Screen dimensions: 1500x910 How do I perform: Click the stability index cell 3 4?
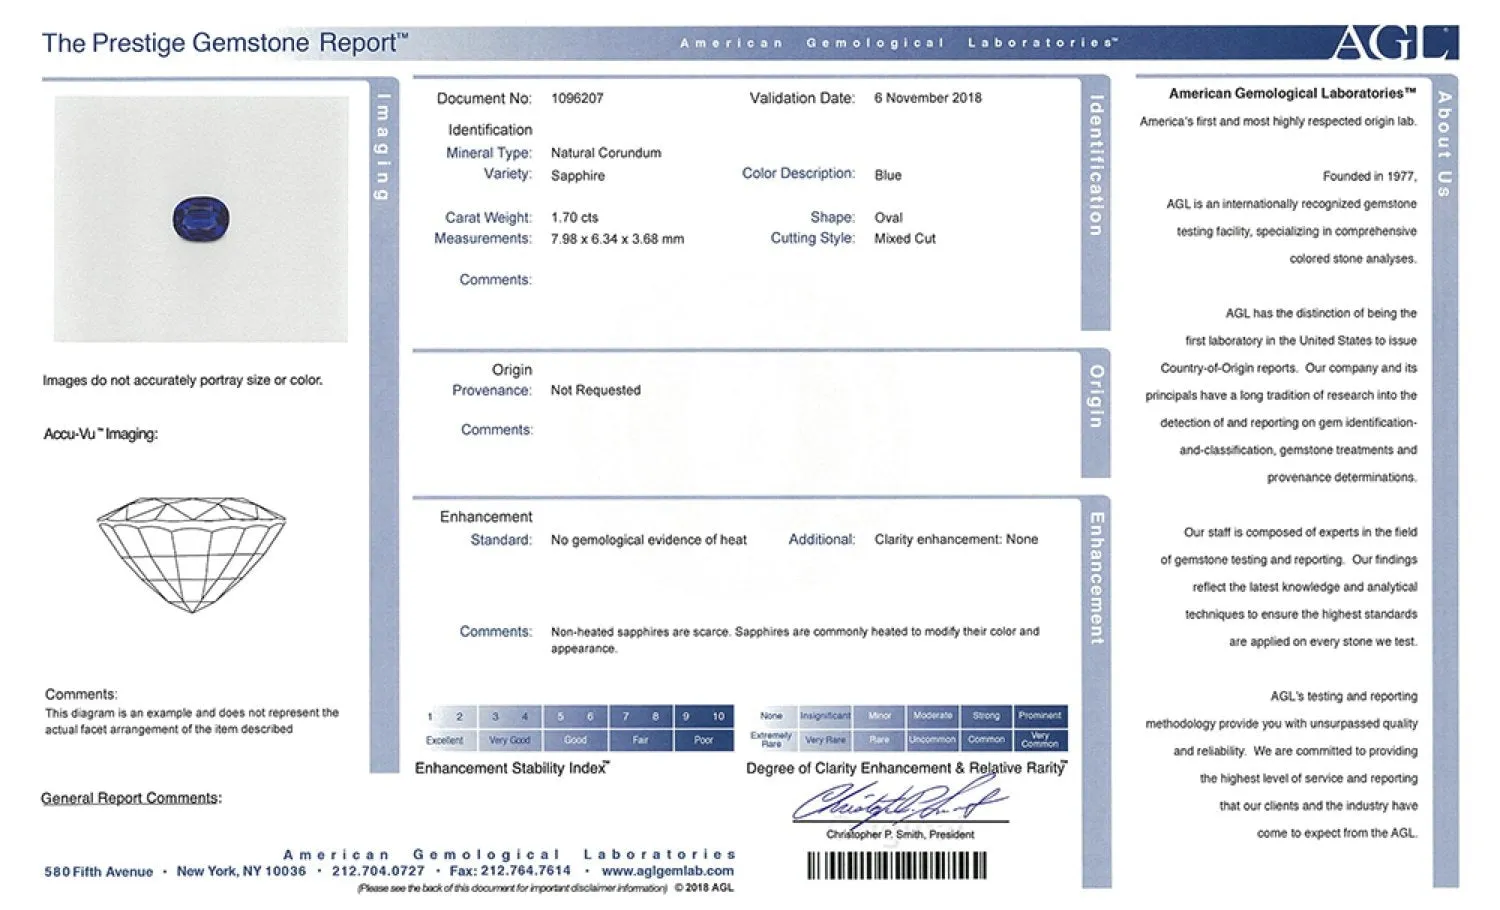click(x=510, y=716)
